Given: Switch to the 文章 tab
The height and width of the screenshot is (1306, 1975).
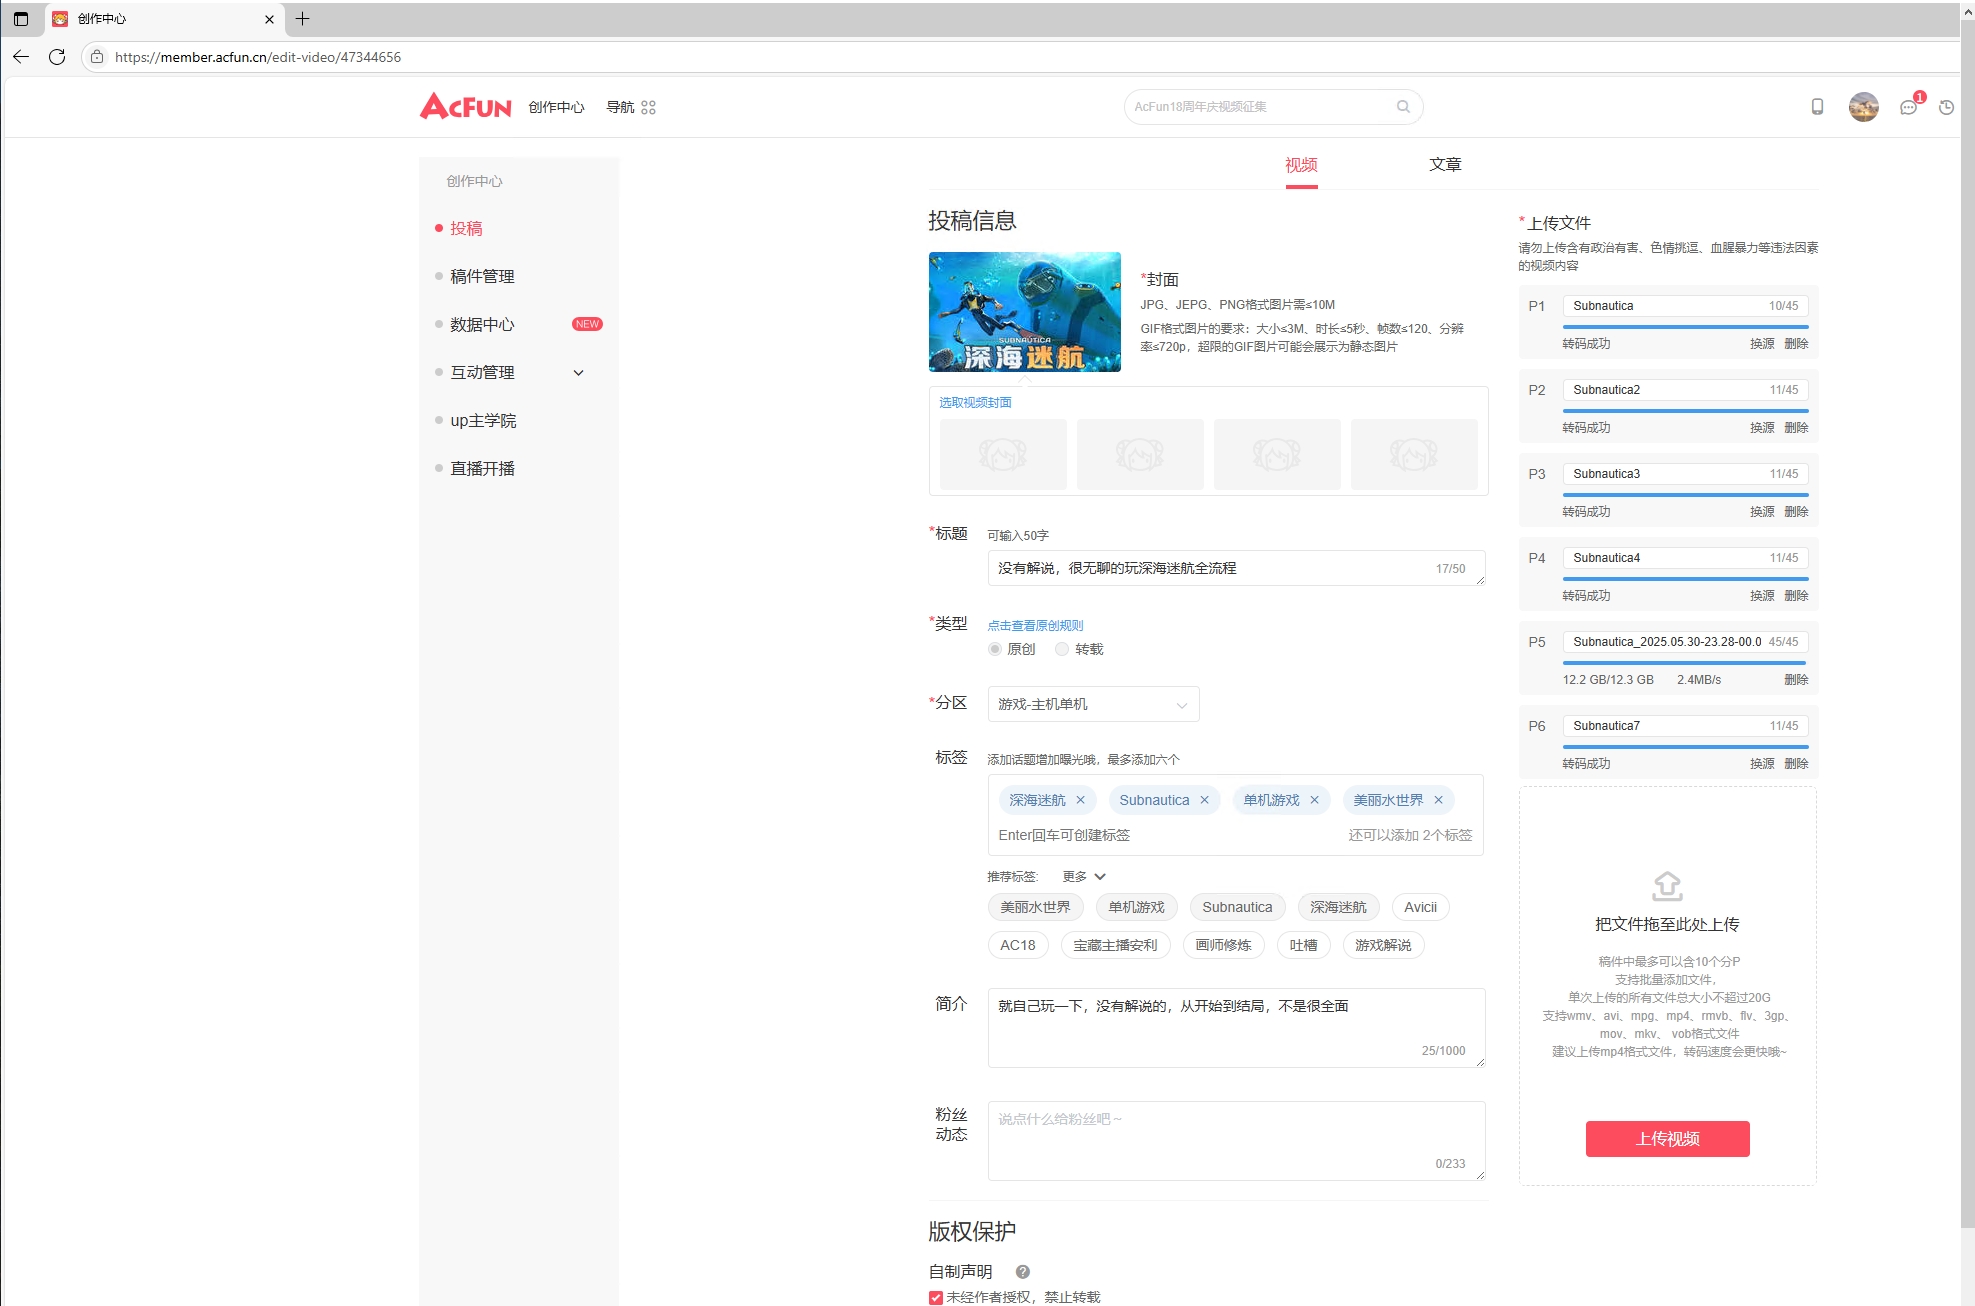Looking at the screenshot, I should point(1445,165).
